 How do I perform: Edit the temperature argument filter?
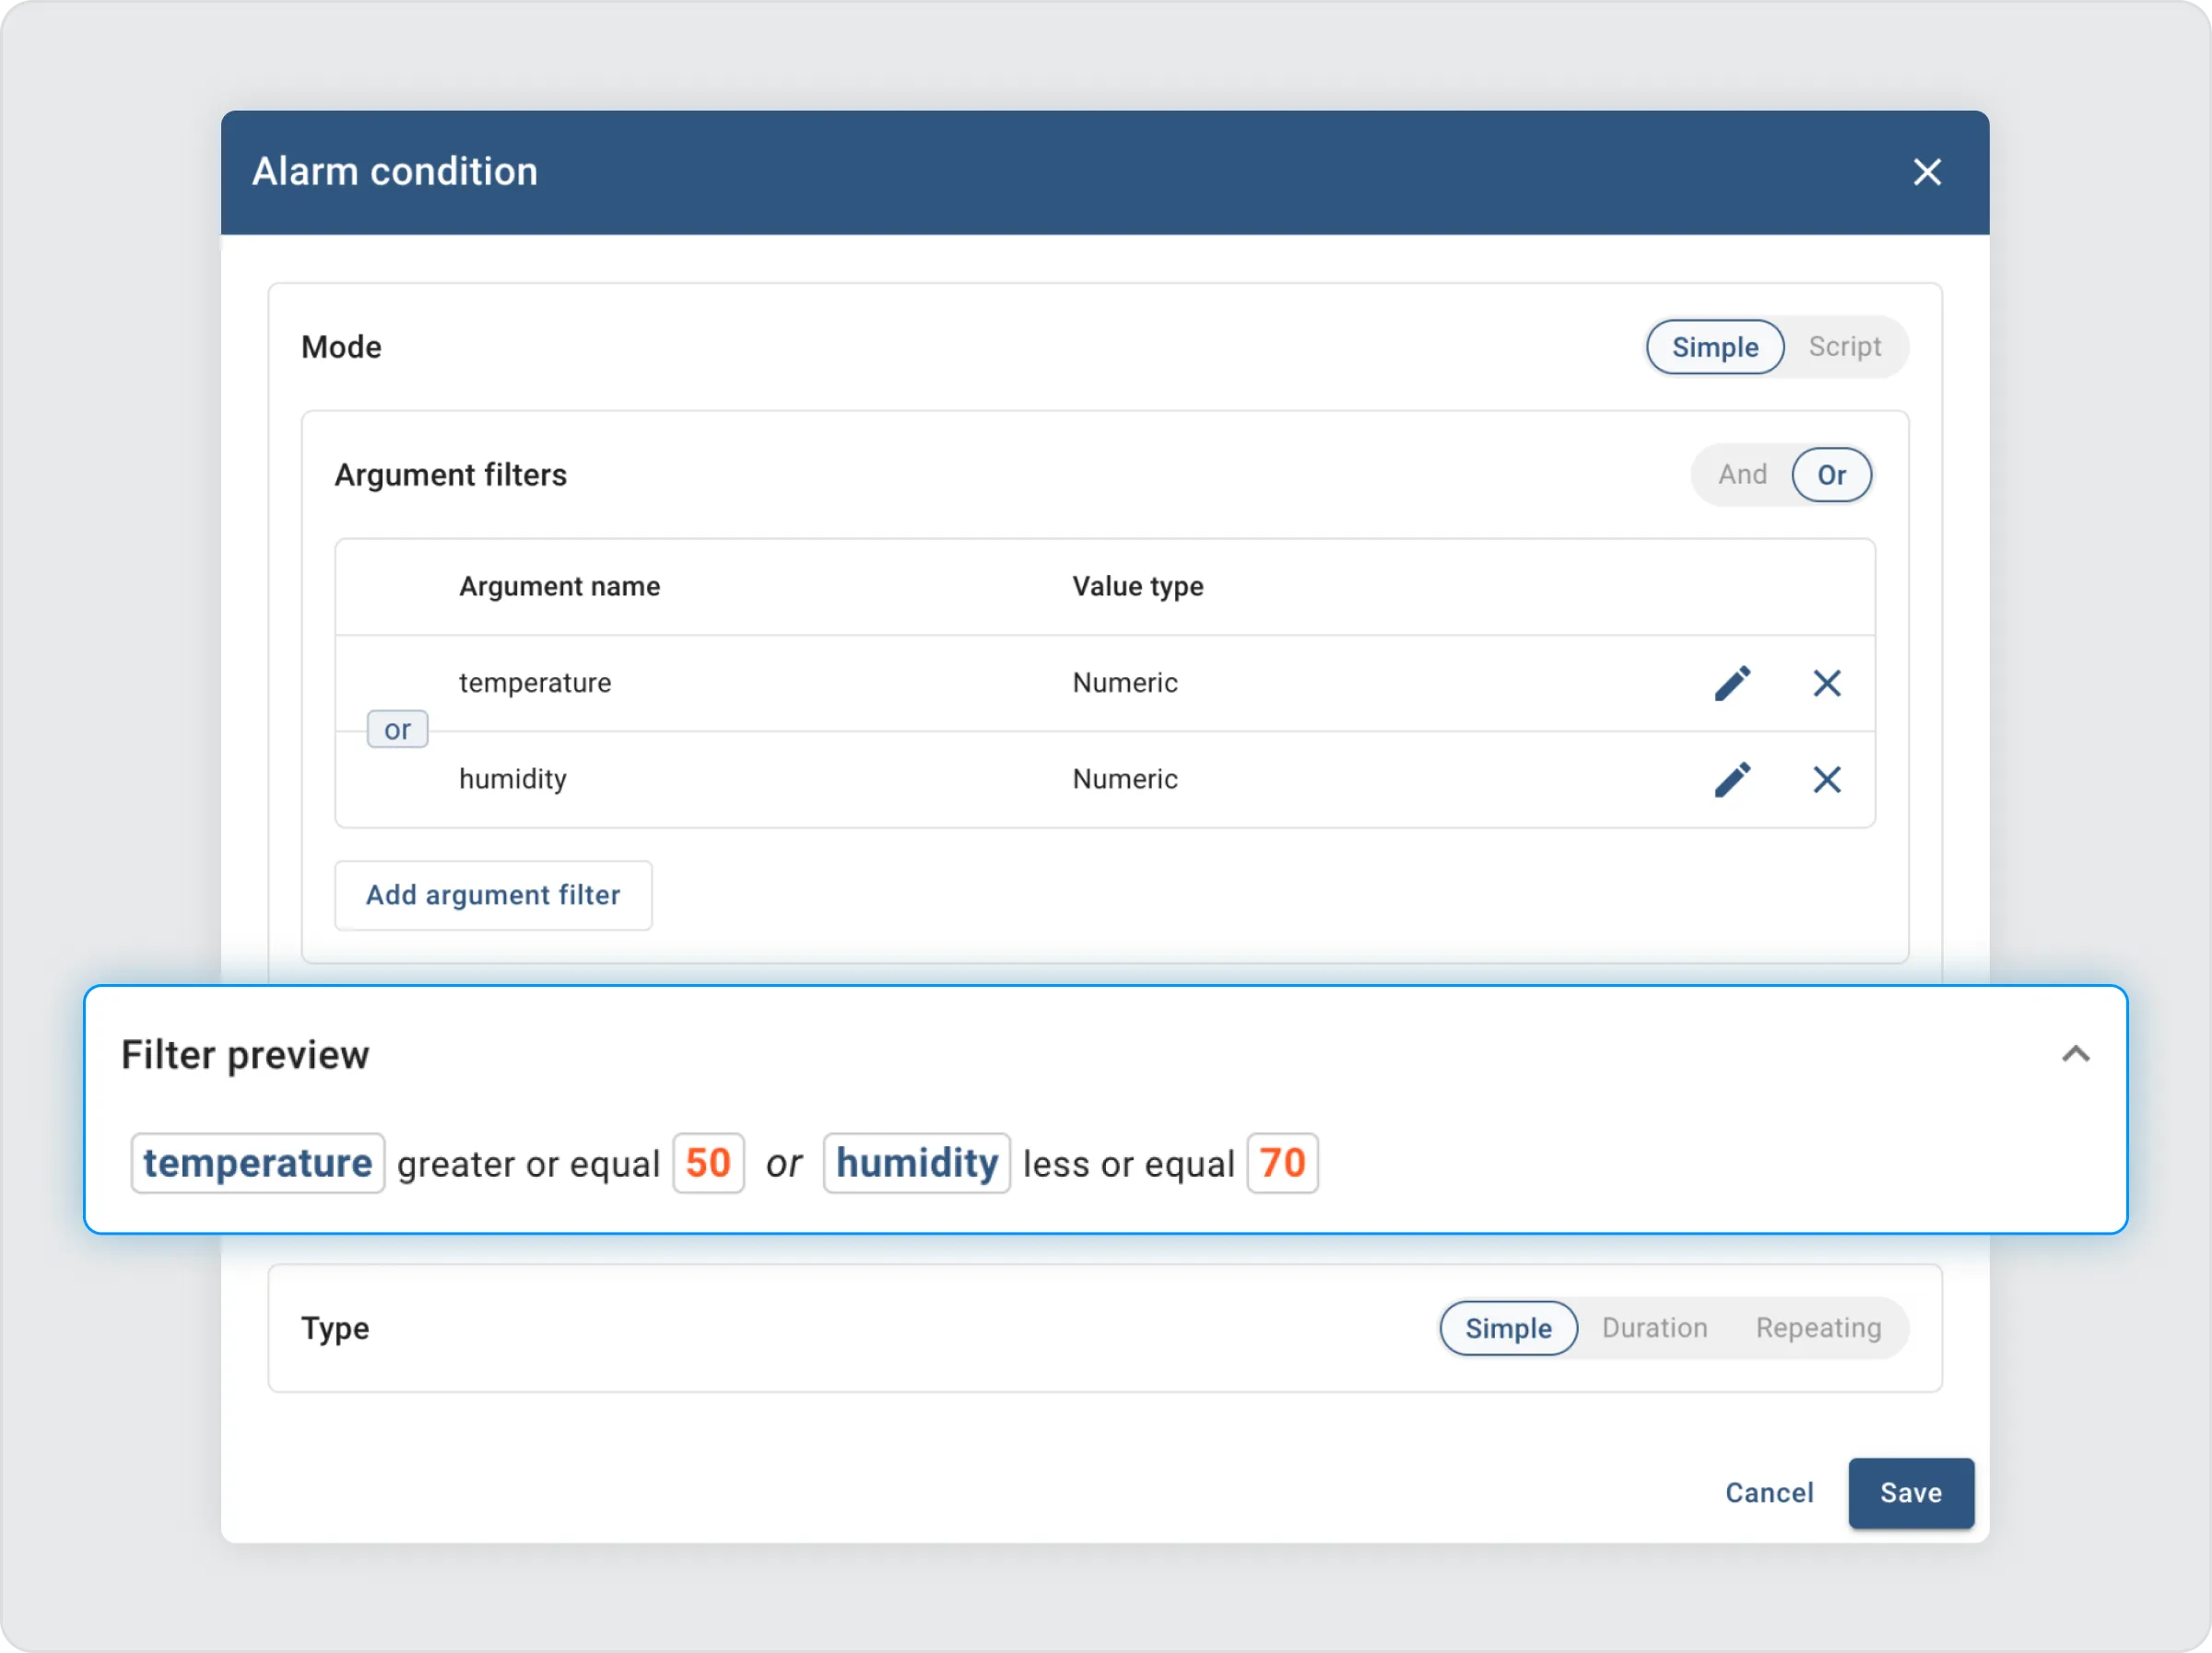[x=1732, y=683]
